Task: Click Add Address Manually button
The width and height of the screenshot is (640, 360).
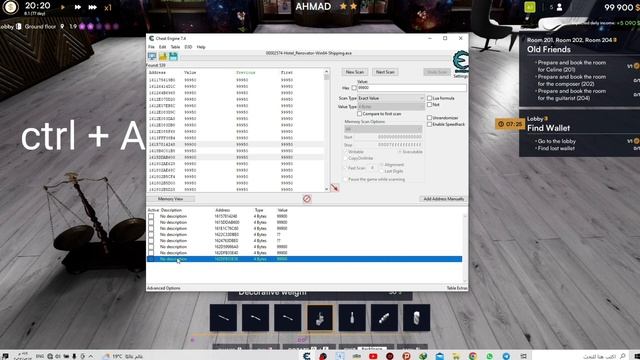Action: [x=443, y=199]
